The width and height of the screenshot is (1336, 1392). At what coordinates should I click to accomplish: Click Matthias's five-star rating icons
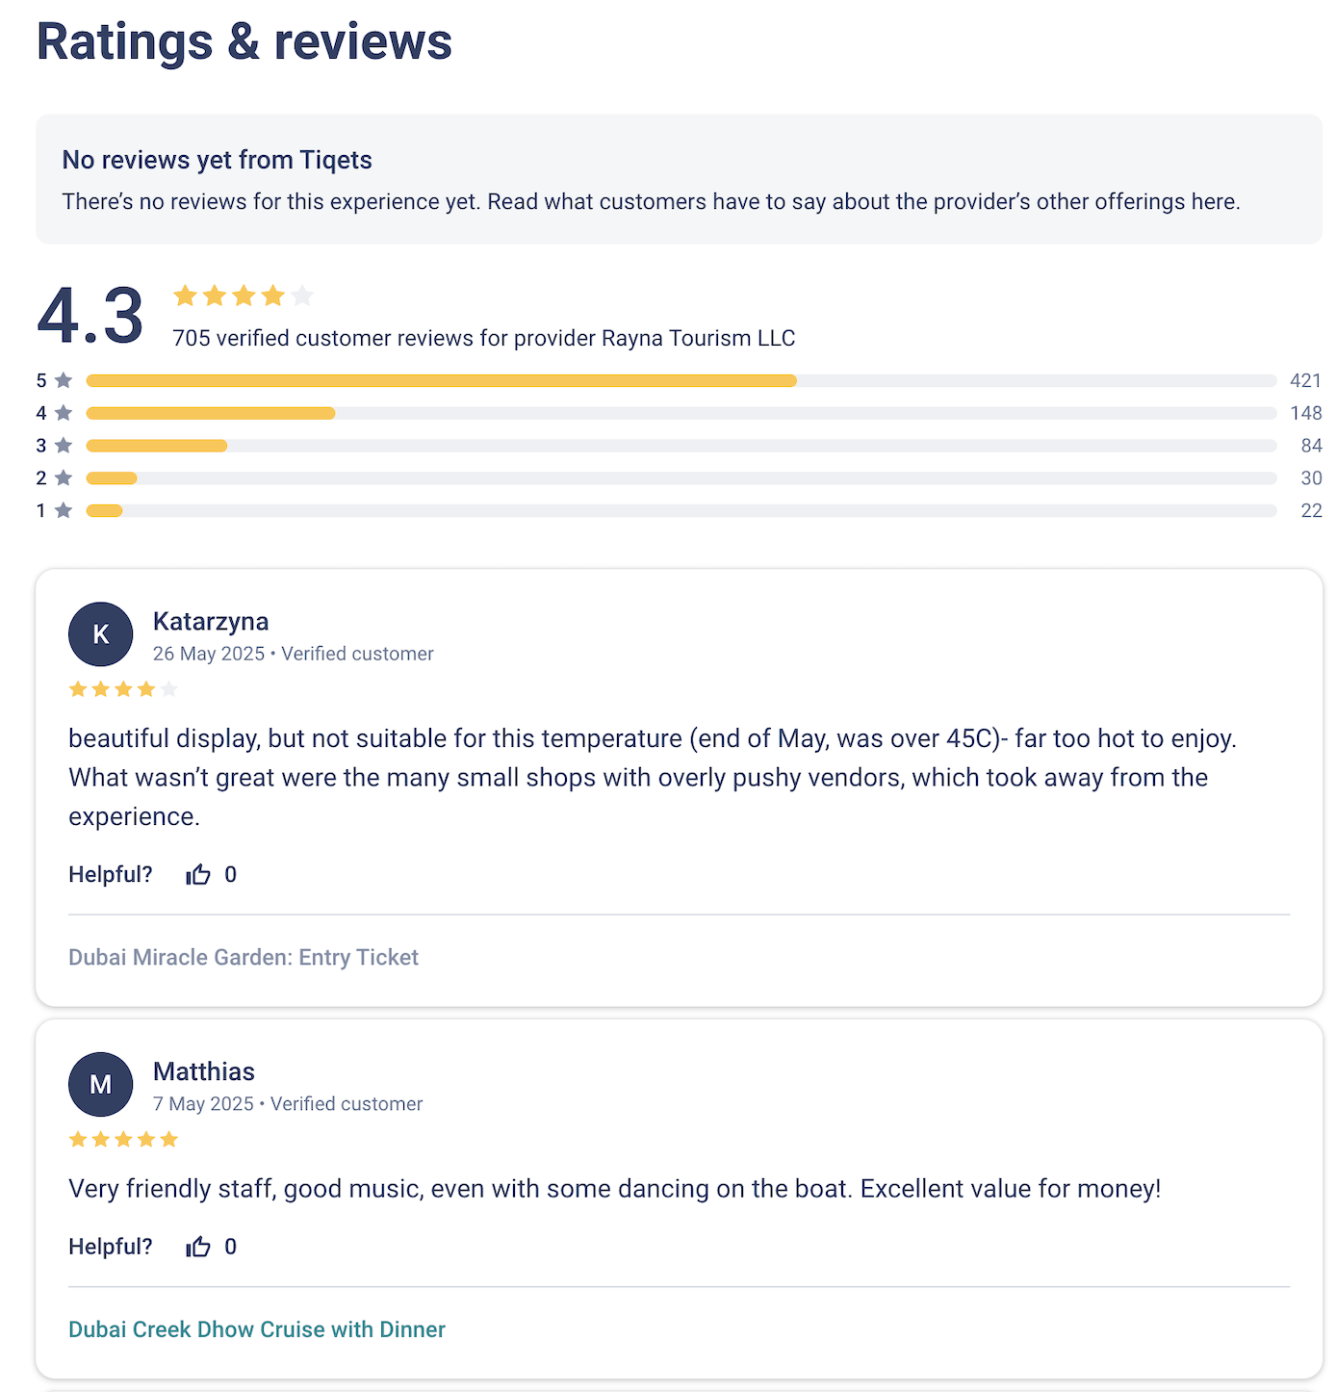123,1139
